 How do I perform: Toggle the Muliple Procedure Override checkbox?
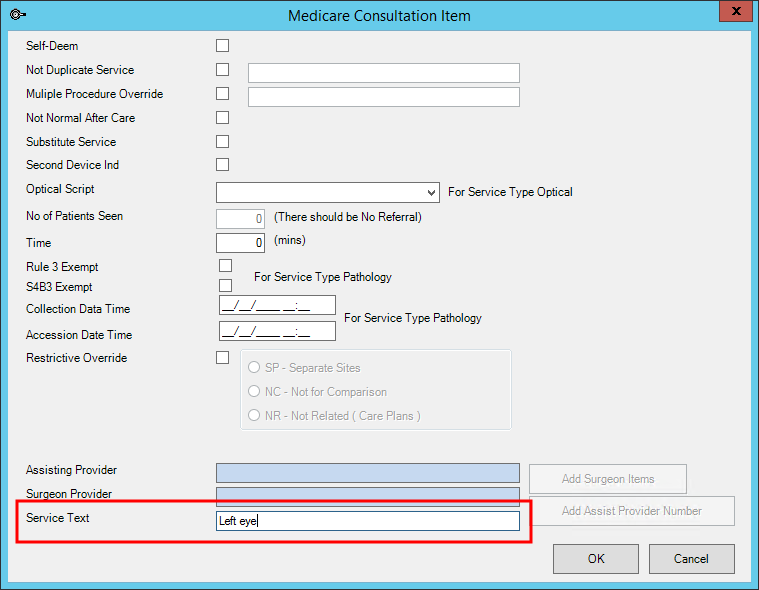click(223, 93)
